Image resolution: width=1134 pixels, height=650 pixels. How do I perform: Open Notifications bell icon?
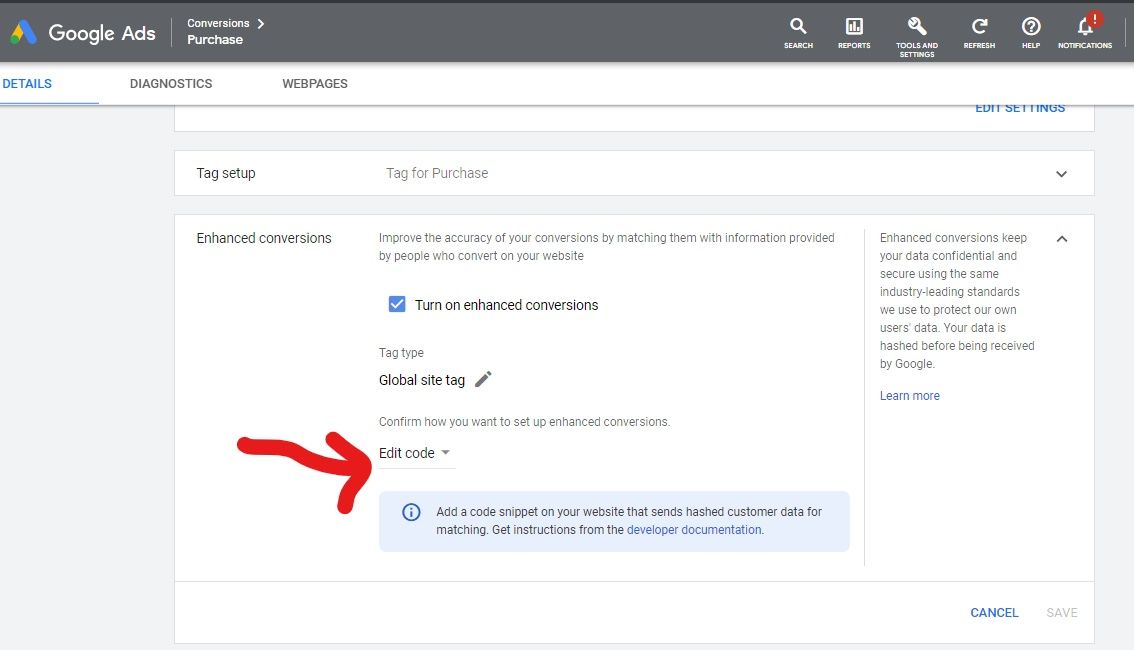[x=1085, y=27]
